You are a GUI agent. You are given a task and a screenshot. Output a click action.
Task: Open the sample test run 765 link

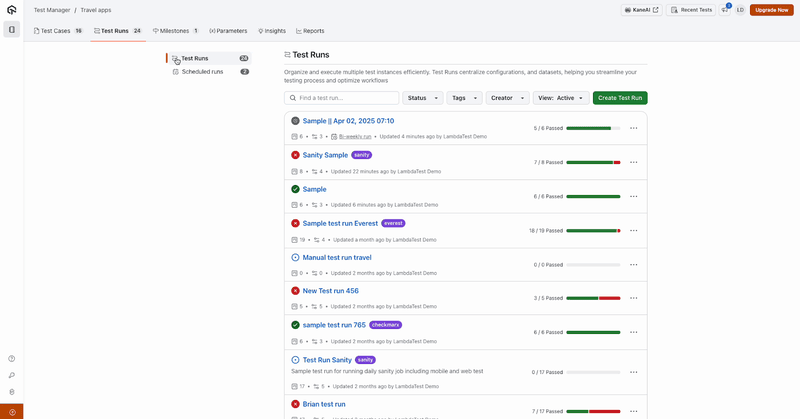(x=334, y=325)
